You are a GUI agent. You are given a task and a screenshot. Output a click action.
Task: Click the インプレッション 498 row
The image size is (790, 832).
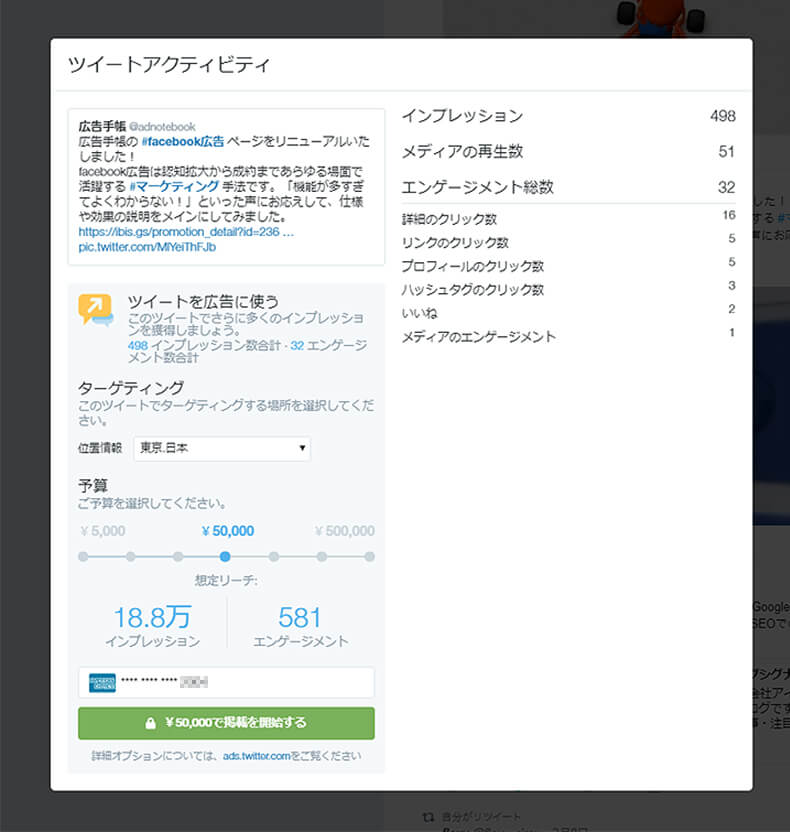point(568,116)
